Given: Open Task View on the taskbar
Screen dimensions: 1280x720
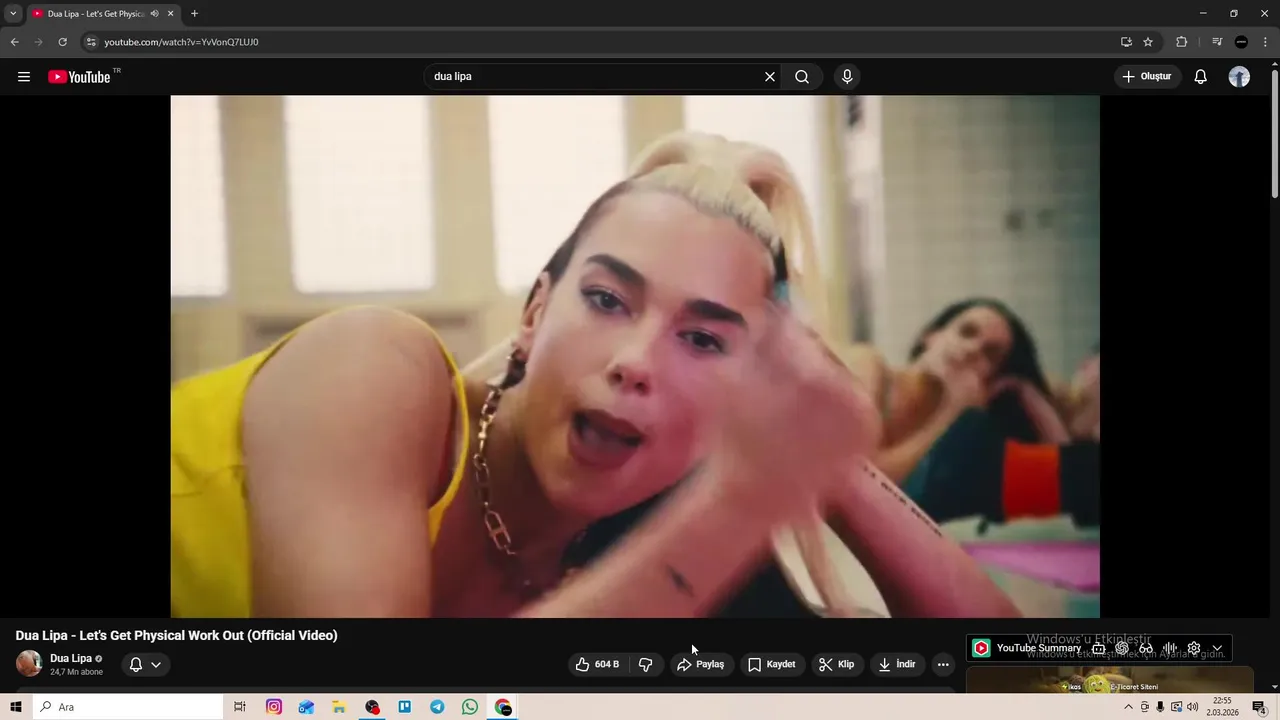Looking at the screenshot, I should point(239,707).
